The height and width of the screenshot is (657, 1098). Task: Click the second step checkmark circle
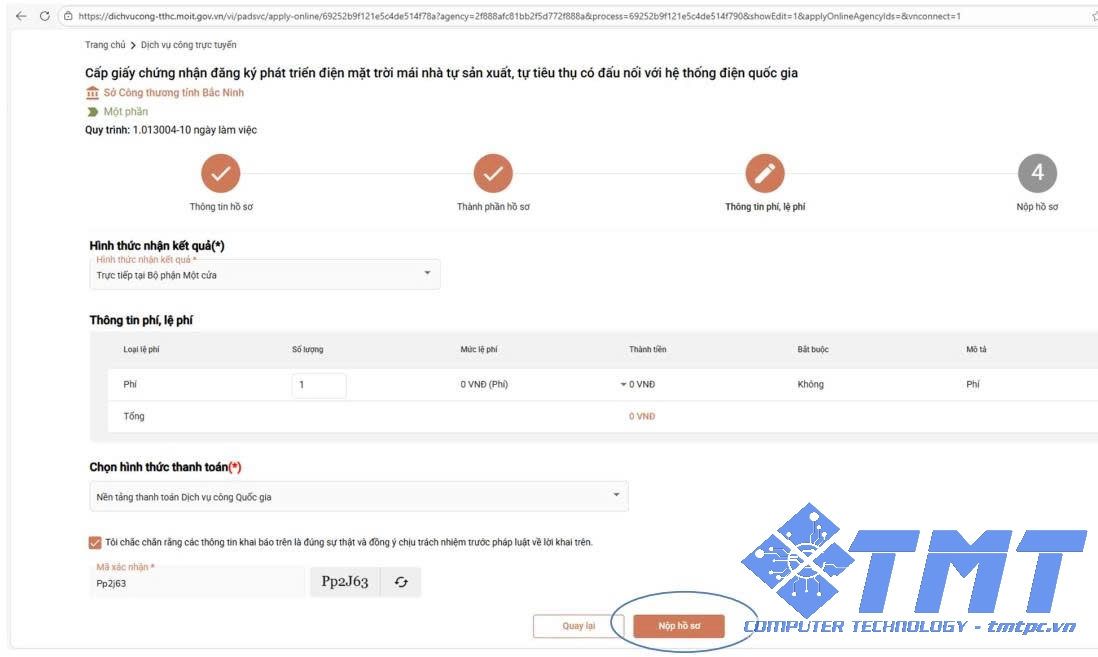coord(493,174)
